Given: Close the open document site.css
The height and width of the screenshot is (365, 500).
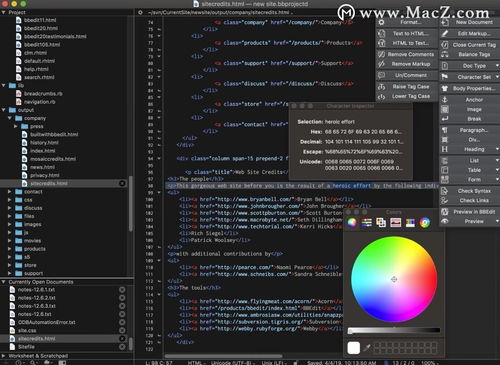Looking at the screenshot, I should 122,330.
